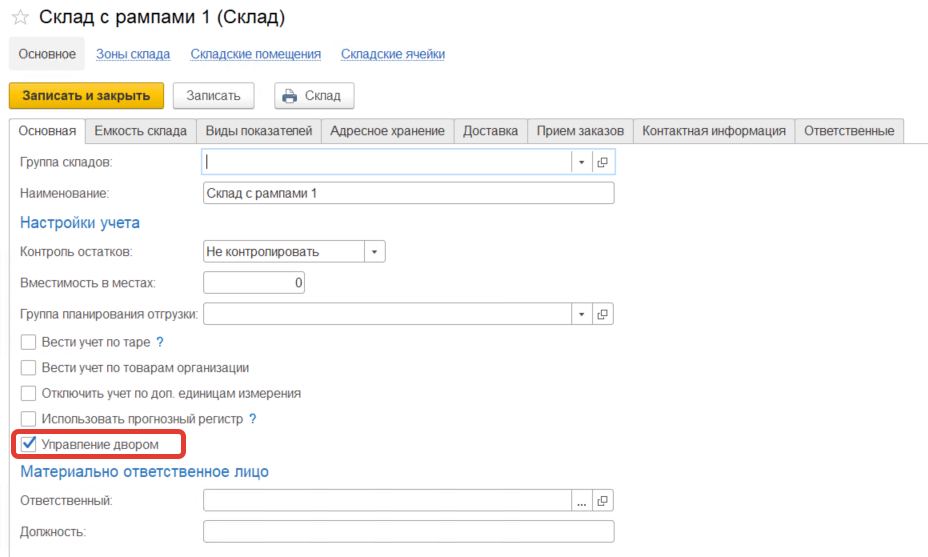This screenshot has width=928, height=557.
Task: Tick Вести учет по товарам организации
Action: 29,368
